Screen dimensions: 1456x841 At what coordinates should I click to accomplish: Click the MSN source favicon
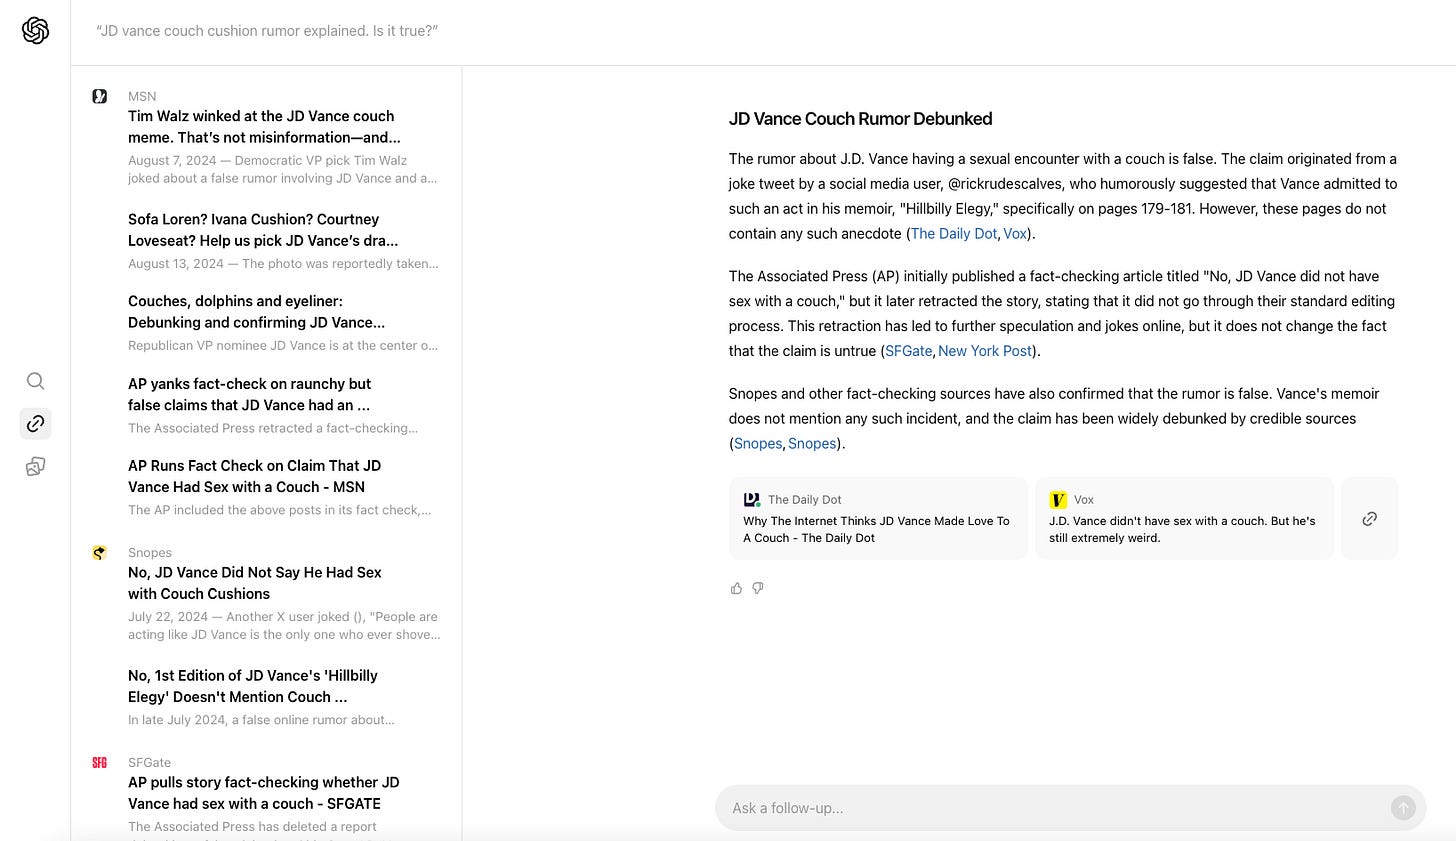pyautogui.click(x=100, y=96)
